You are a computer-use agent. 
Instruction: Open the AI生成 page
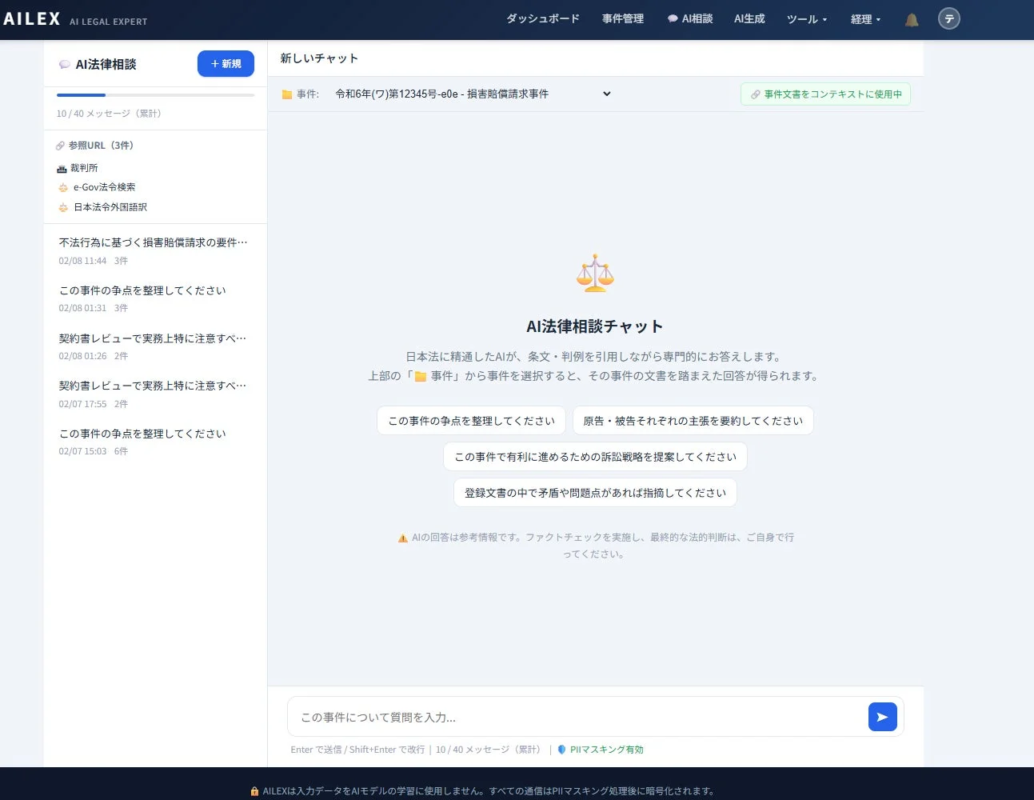point(748,17)
